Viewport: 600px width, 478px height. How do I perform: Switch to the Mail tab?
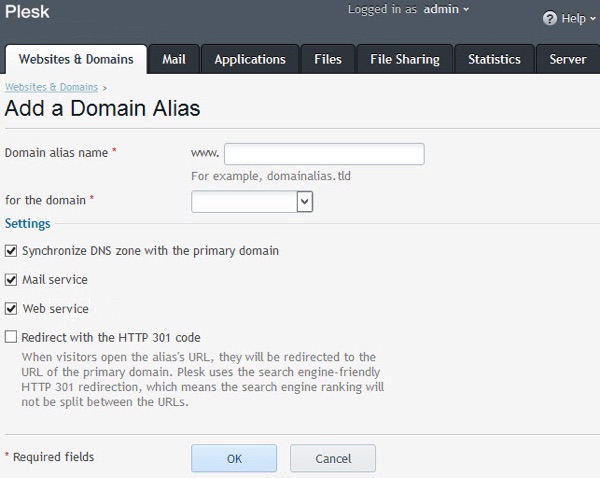click(174, 59)
